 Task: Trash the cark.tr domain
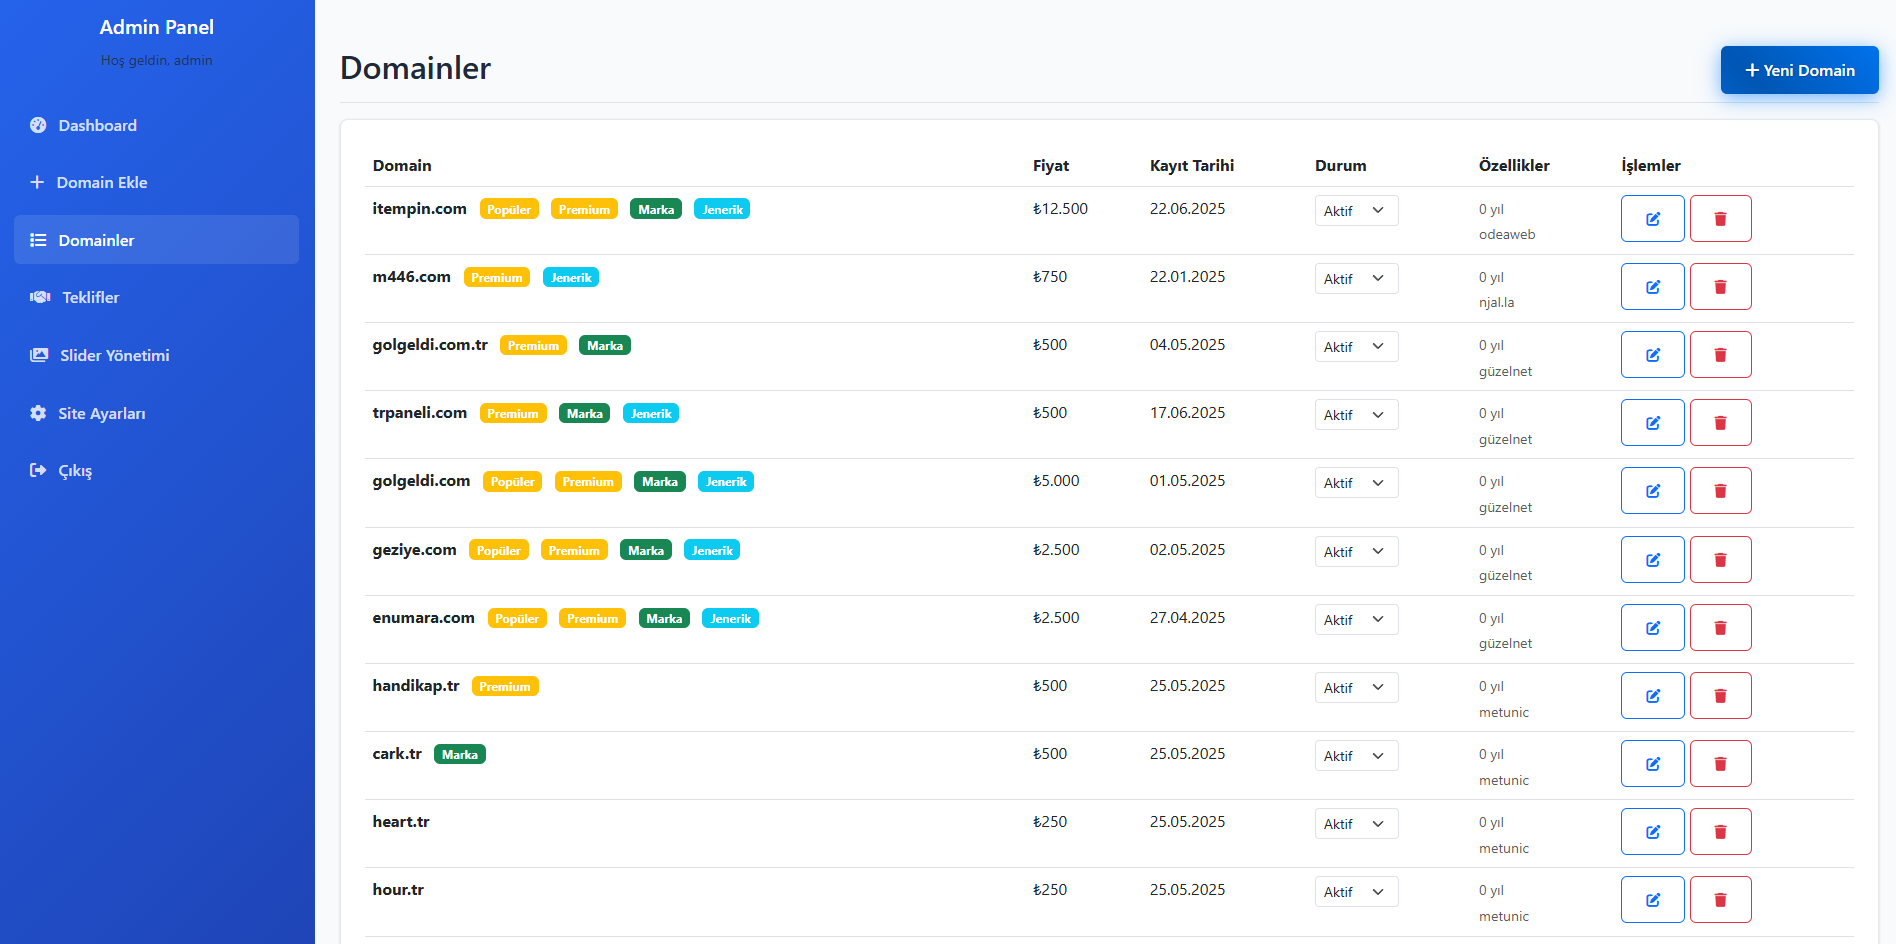pos(1720,763)
